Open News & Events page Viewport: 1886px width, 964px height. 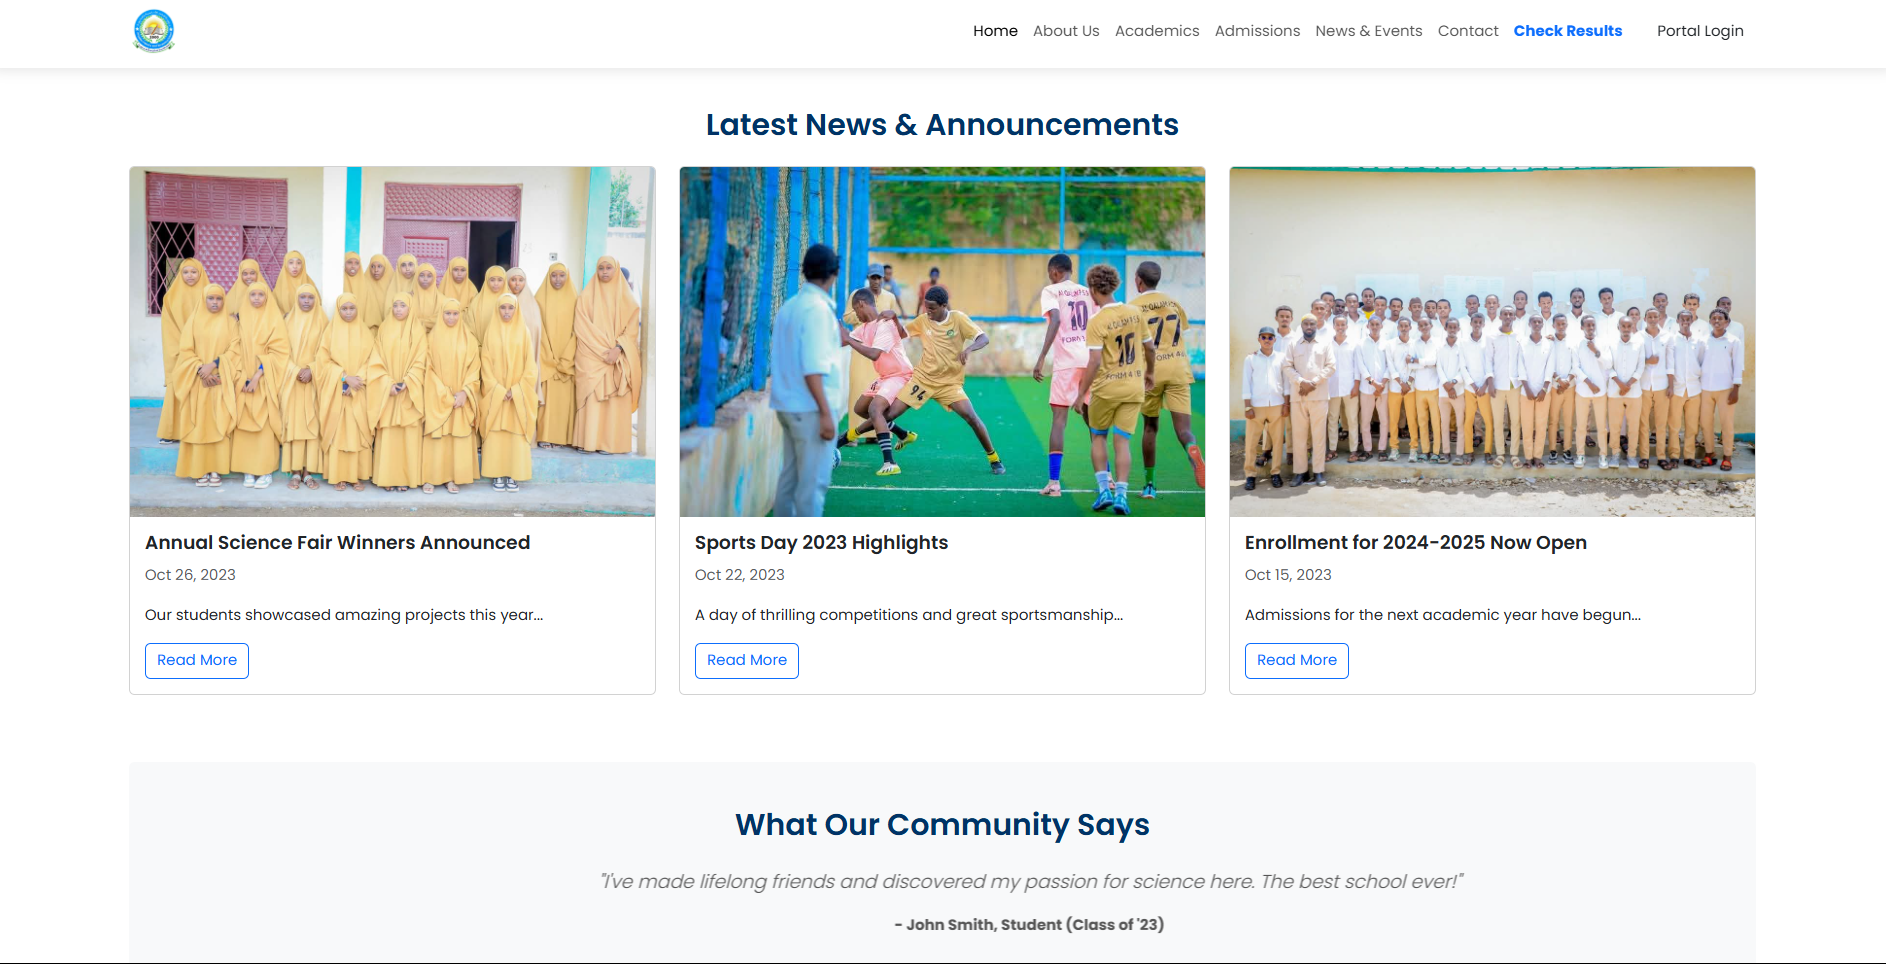[1368, 31]
